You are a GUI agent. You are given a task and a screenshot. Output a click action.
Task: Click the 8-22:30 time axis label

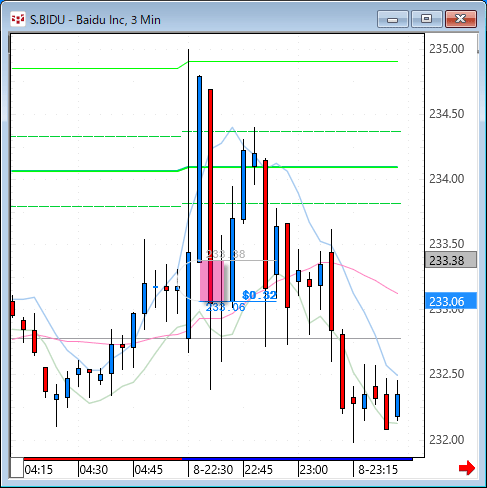213,470
